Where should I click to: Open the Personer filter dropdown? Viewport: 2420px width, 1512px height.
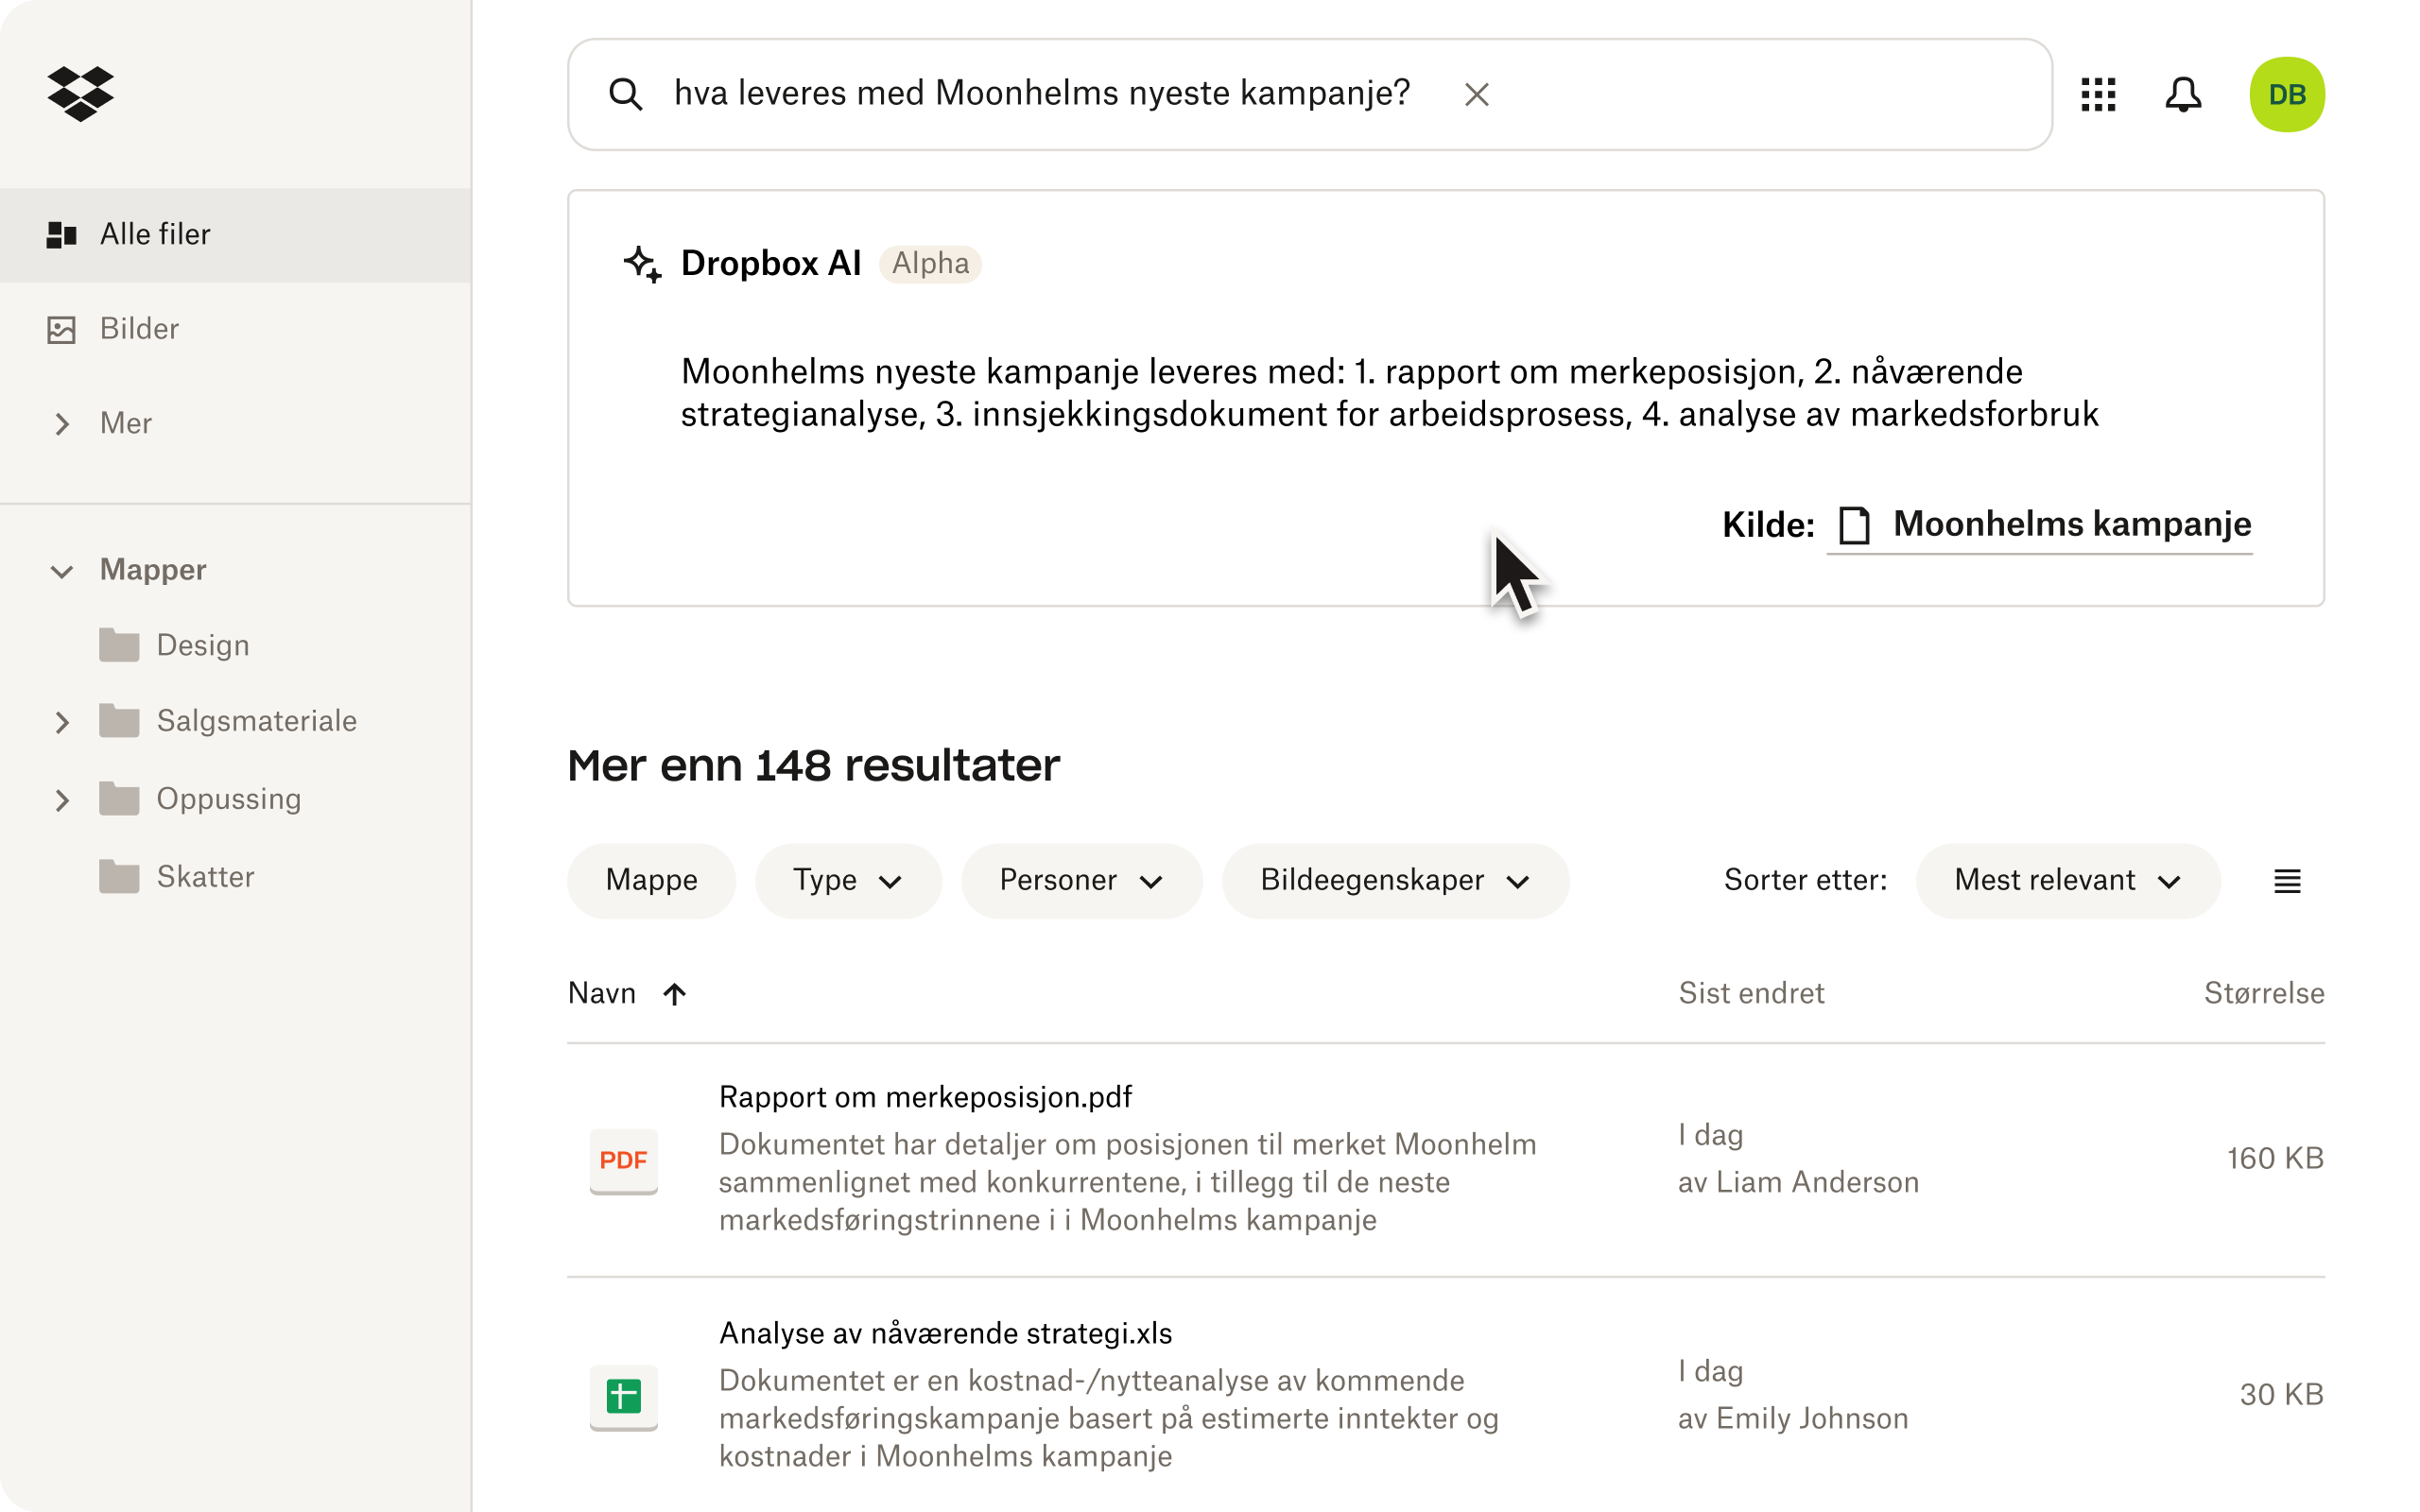point(1081,880)
